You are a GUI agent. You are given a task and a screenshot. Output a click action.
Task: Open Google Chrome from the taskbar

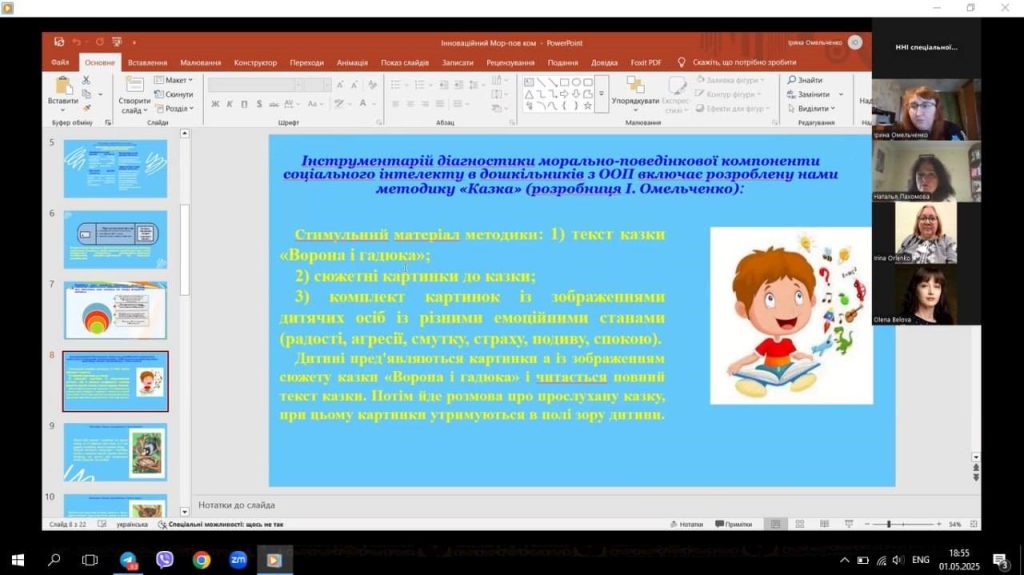click(201, 560)
